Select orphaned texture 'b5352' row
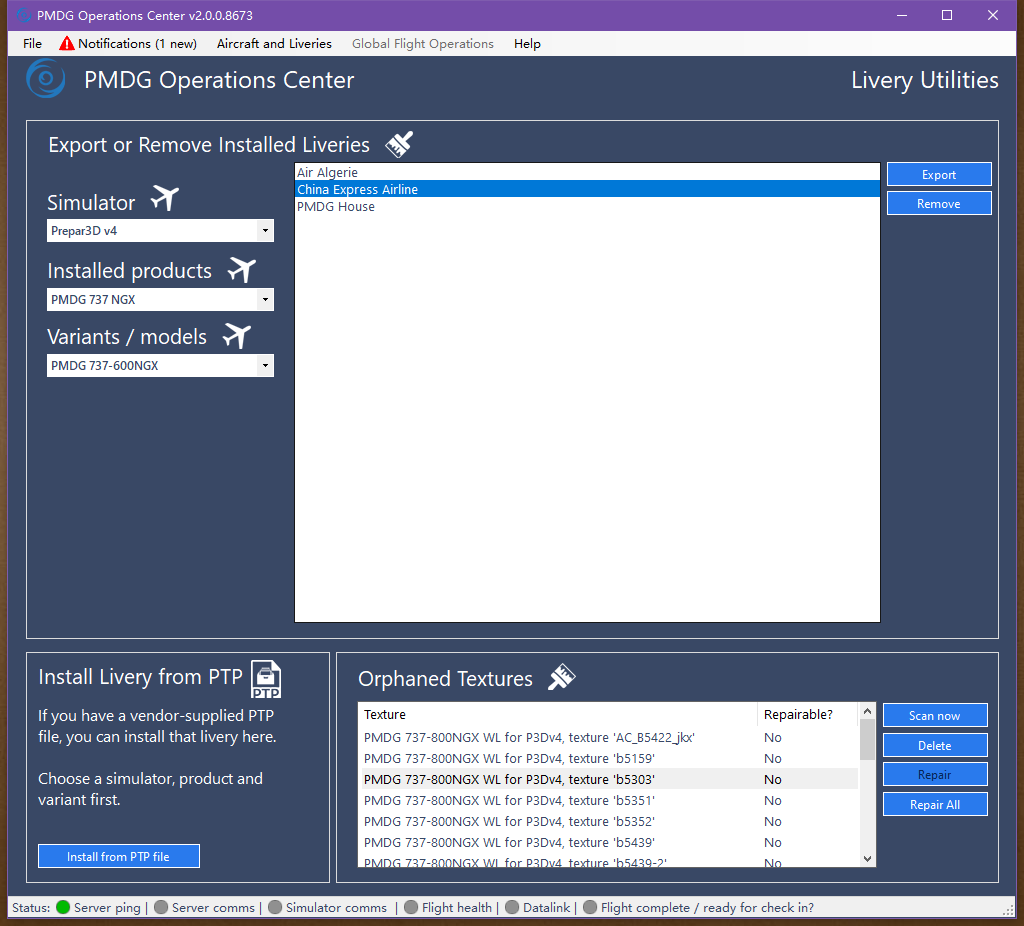 point(609,821)
